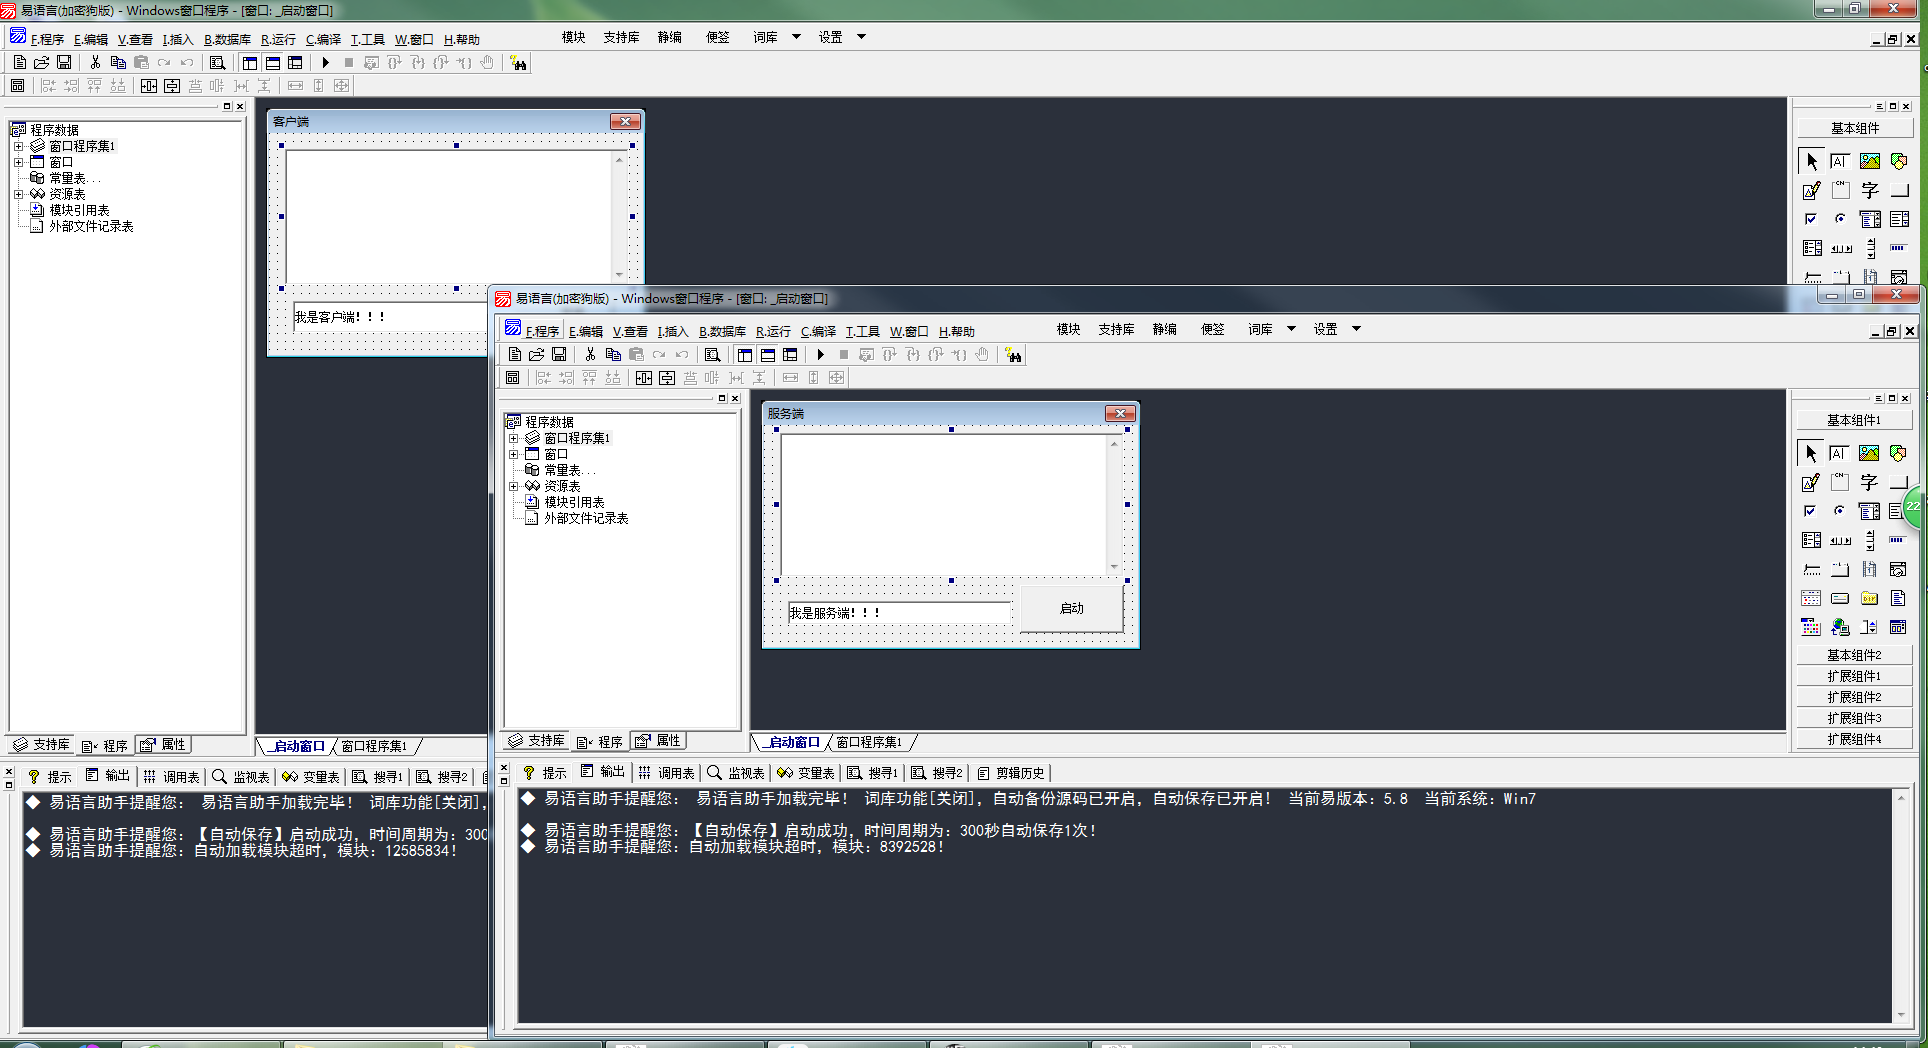This screenshot has height=1048, width=1928.
Task: Select the edit box (A|) component in front palette
Action: click(x=1840, y=454)
